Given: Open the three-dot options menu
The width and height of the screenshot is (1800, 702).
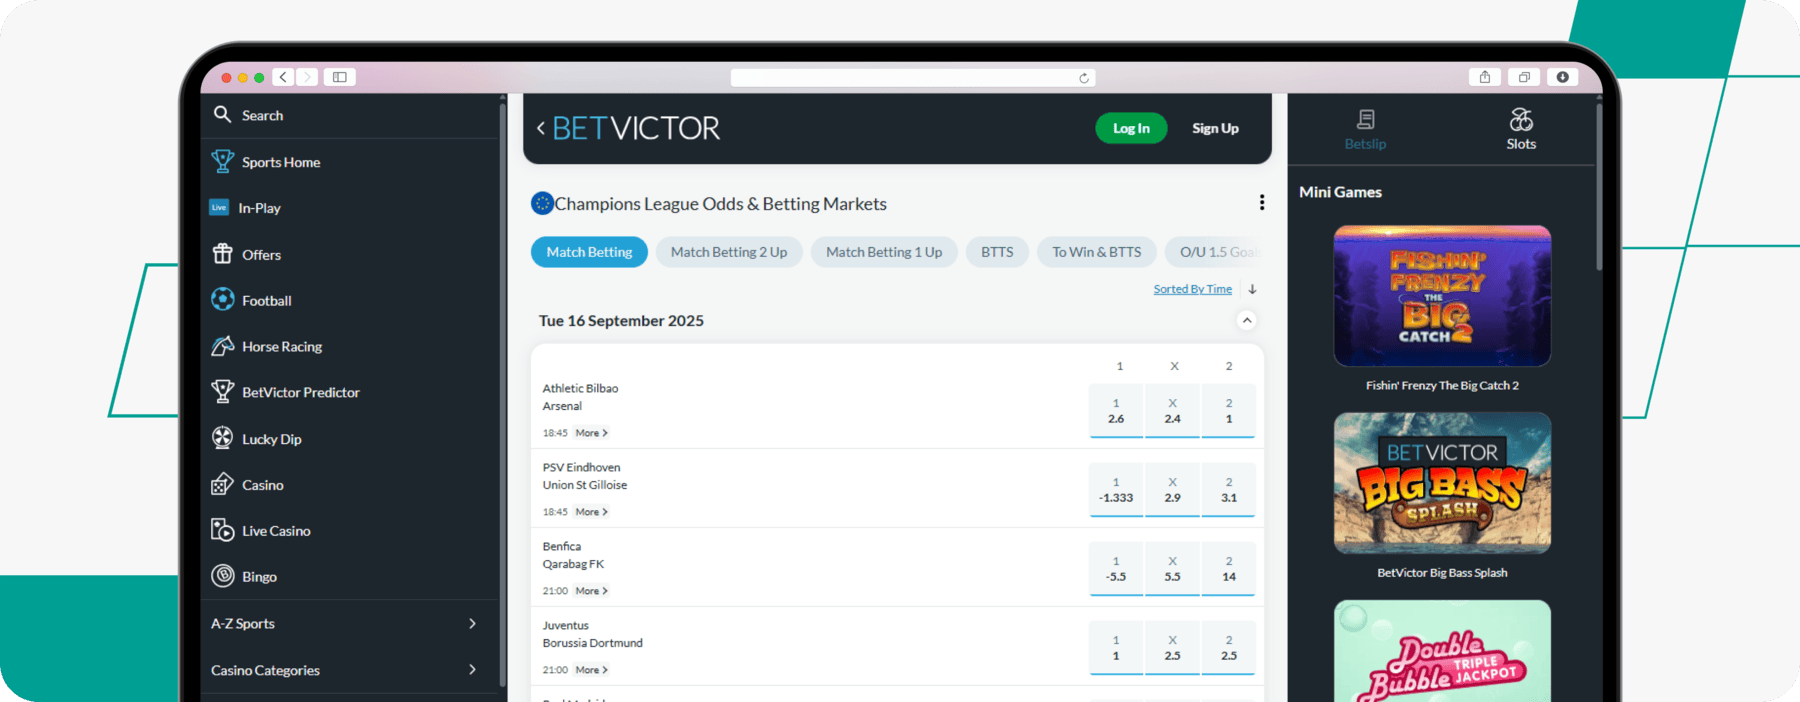Looking at the screenshot, I should tap(1262, 203).
